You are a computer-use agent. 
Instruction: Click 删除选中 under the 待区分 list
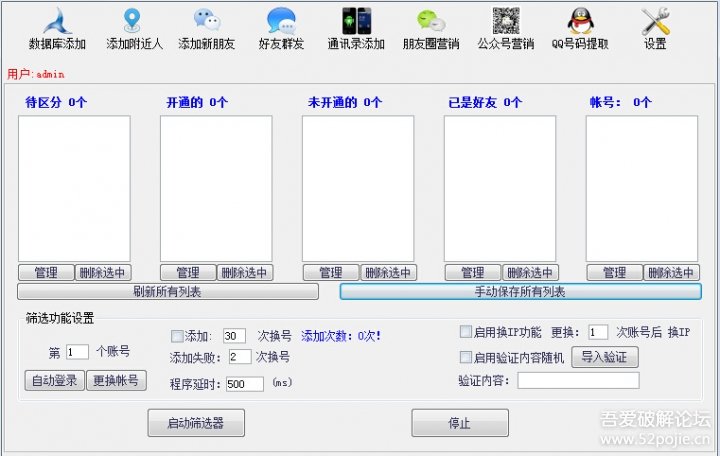pos(103,272)
